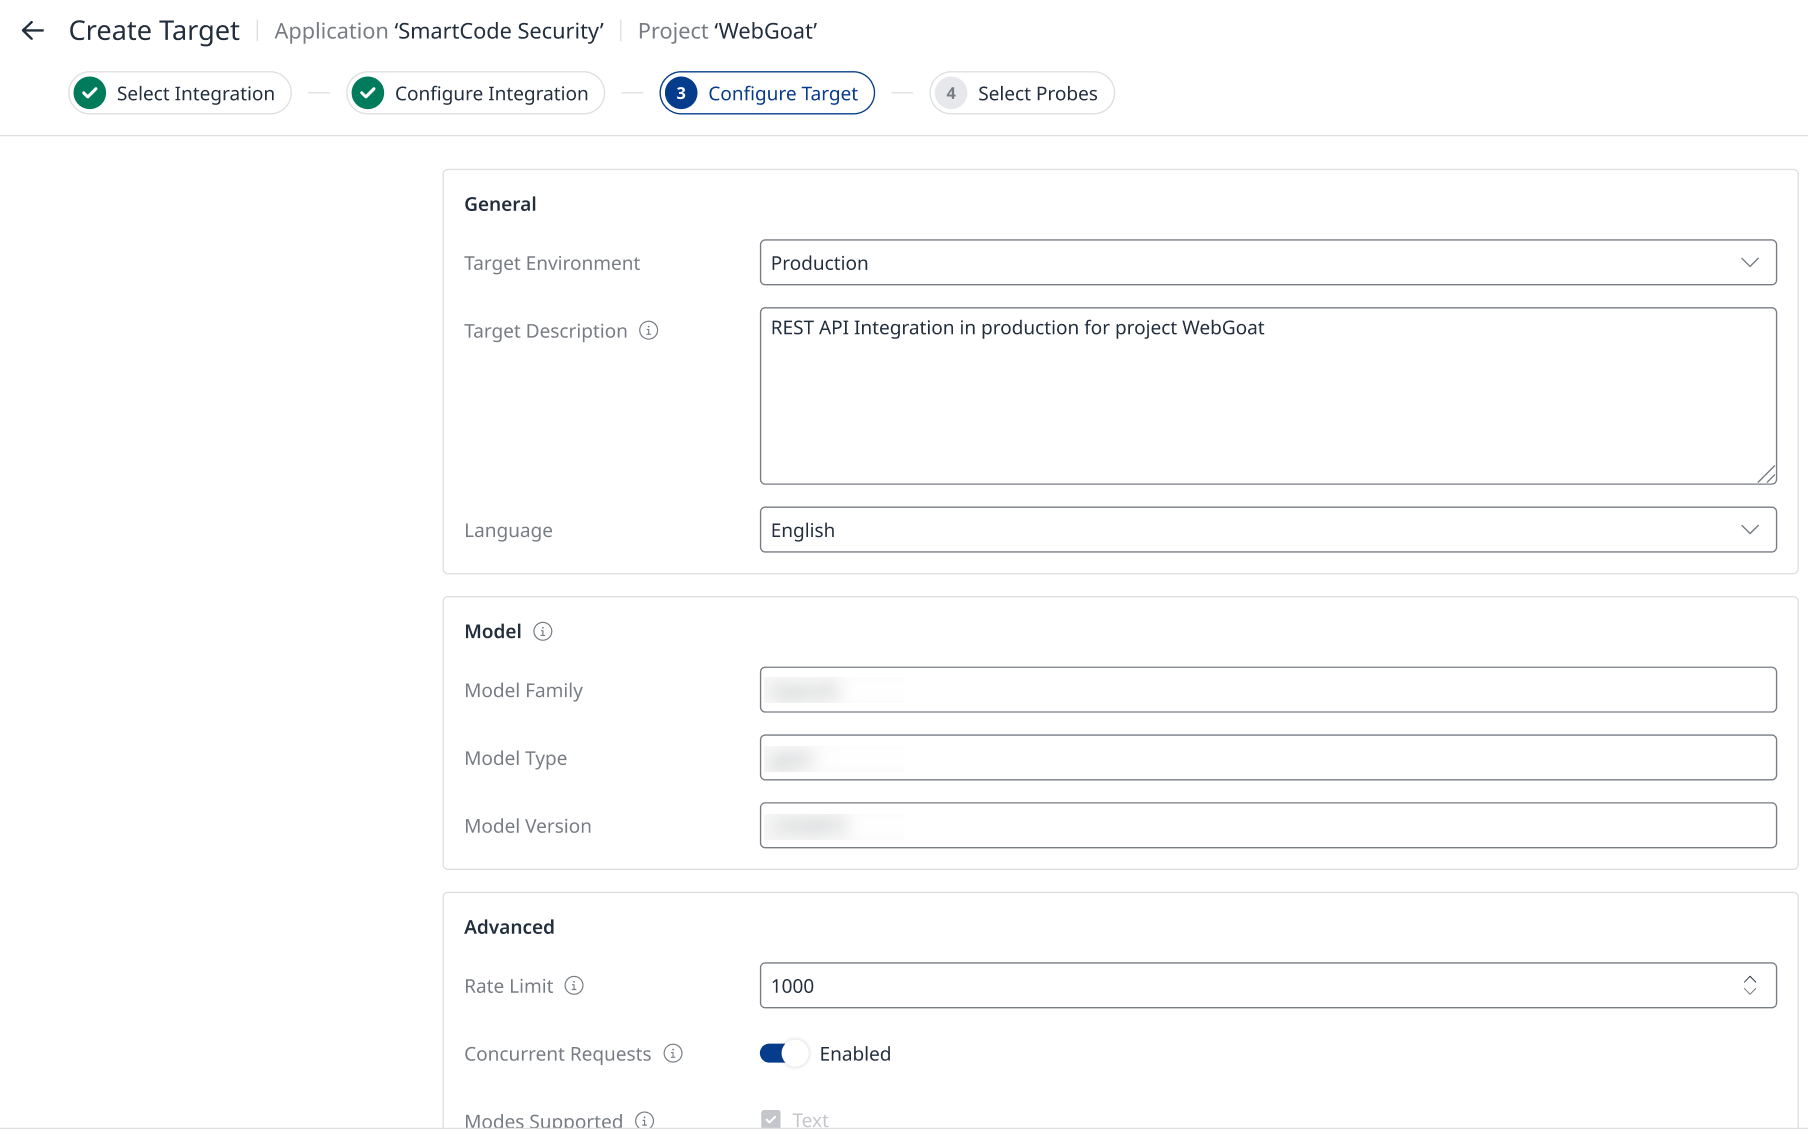Click the Model Version input field
The width and height of the screenshot is (1808, 1140).
[x=1267, y=825]
